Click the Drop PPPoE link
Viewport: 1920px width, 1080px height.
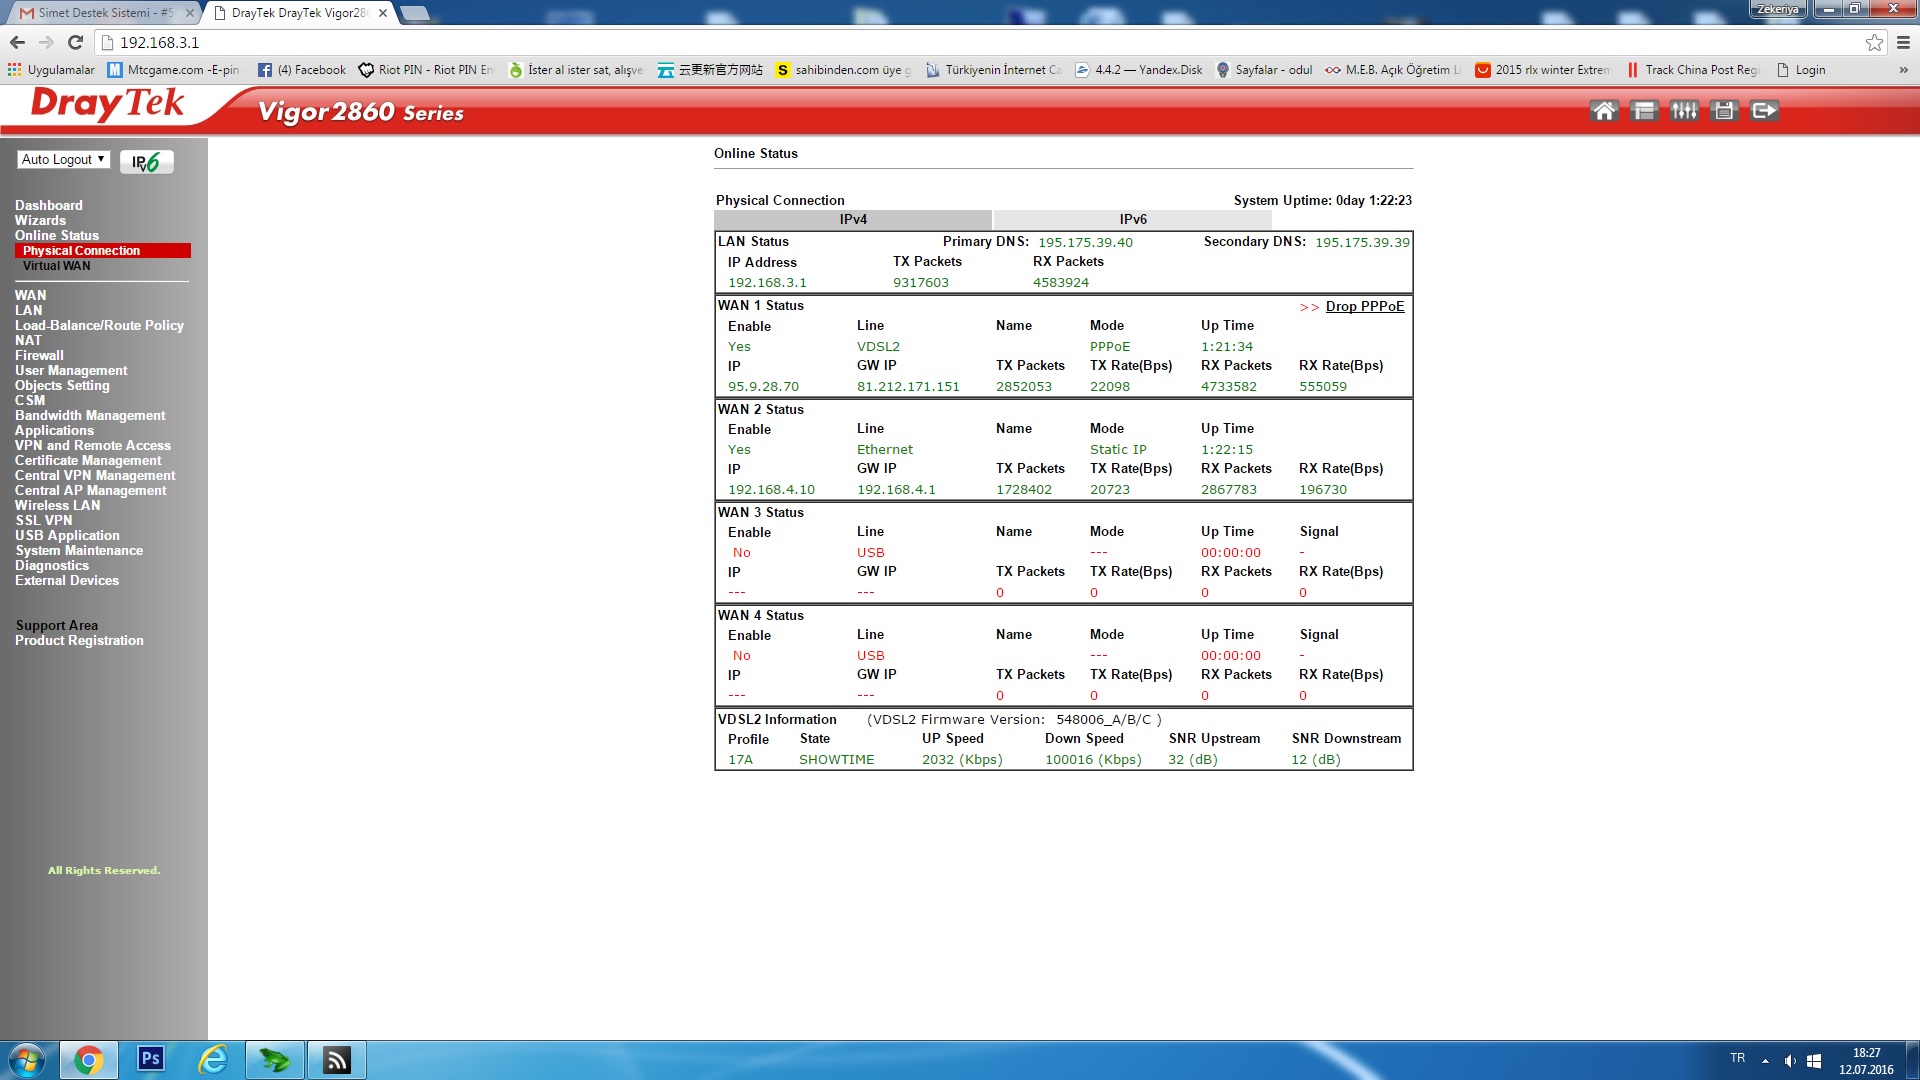point(1364,306)
